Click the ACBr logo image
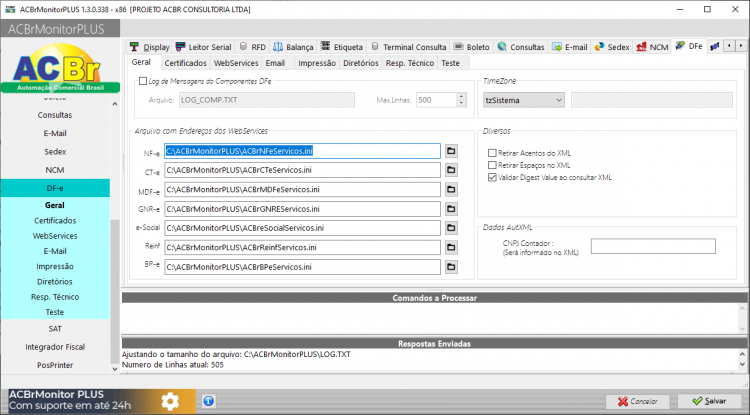 60,68
